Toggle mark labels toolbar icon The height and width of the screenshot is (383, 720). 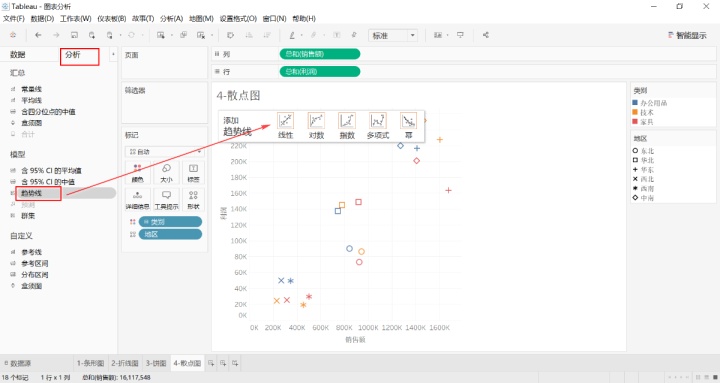(x=337, y=35)
